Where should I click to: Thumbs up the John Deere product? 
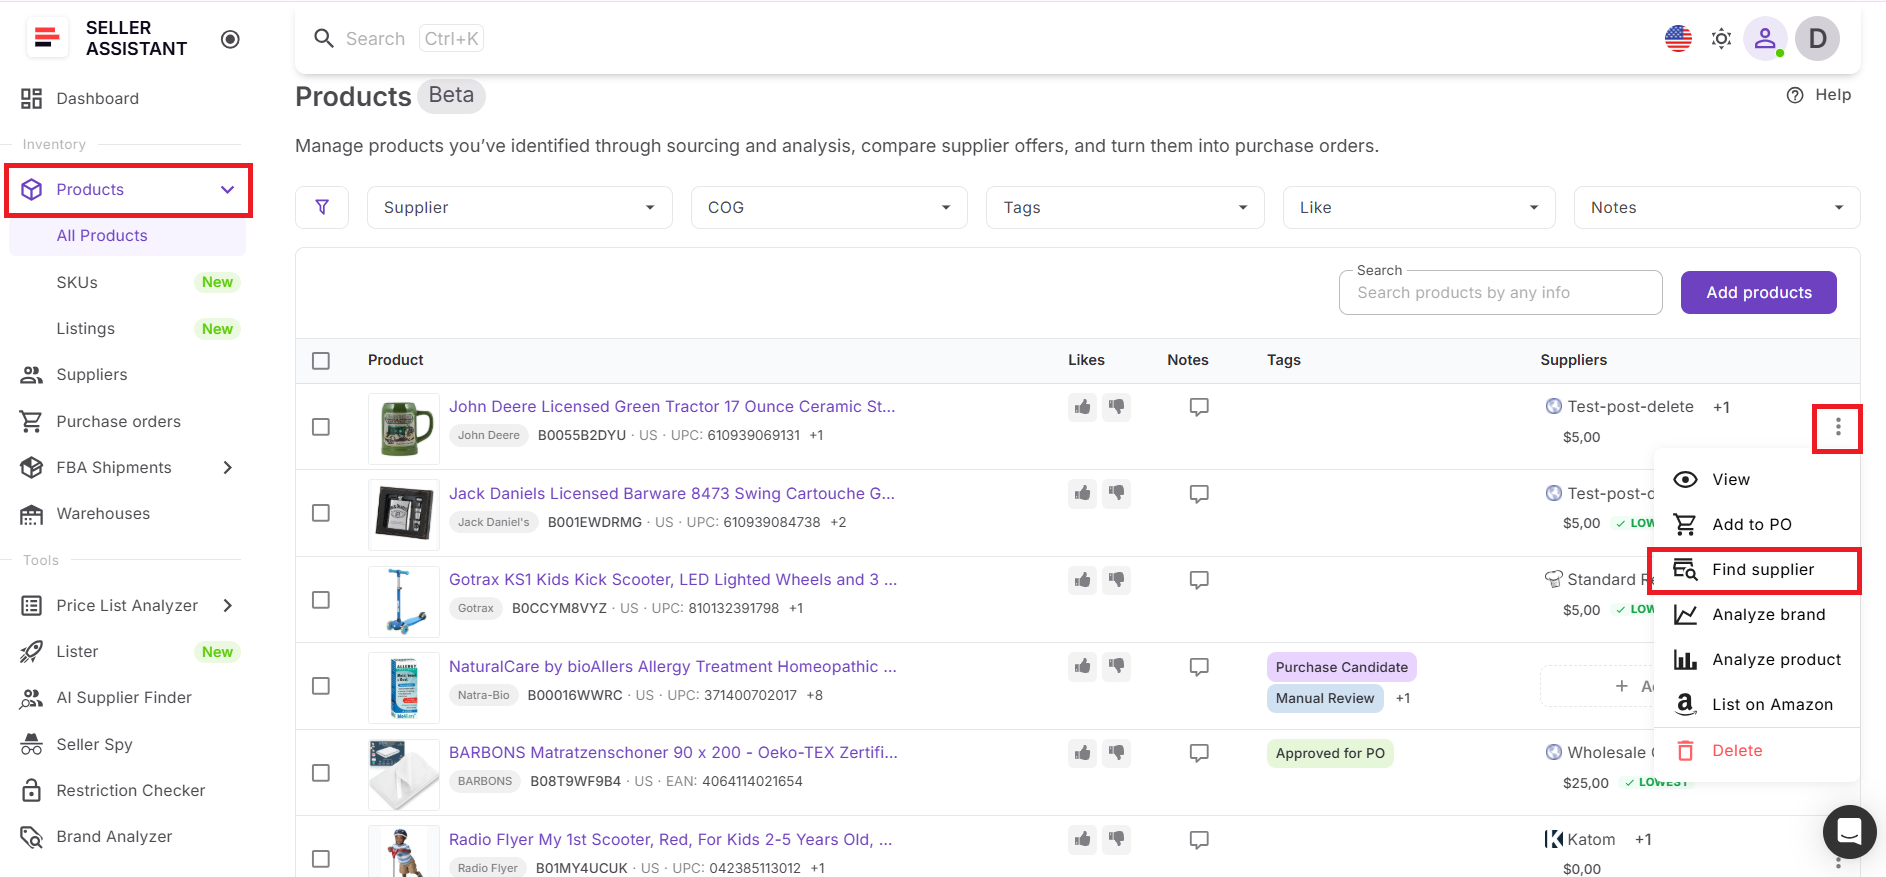1082,407
